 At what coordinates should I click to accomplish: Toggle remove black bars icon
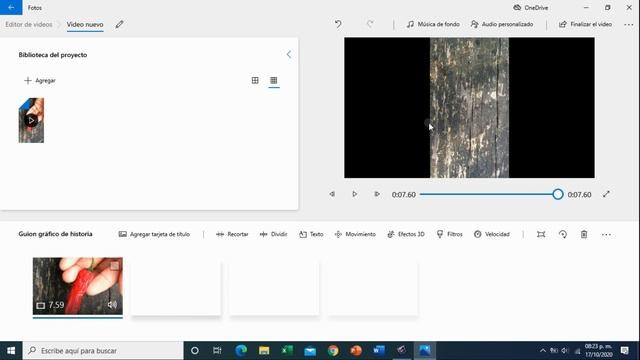point(541,234)
